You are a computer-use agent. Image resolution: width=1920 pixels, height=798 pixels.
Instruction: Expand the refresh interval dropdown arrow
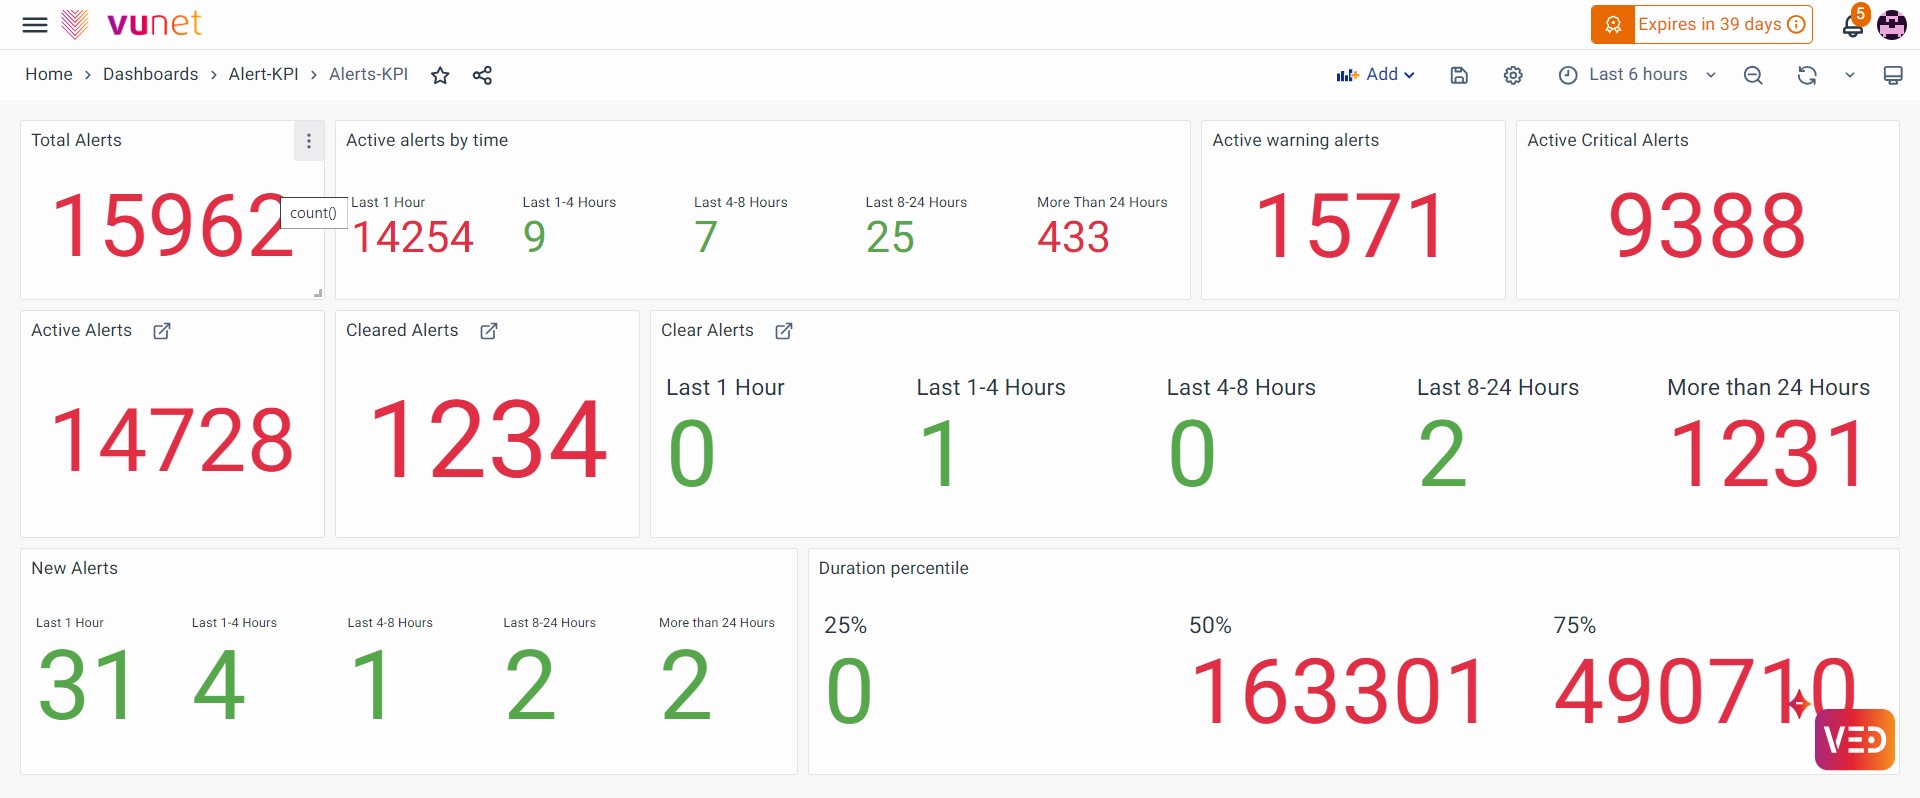(x=1850, y=75)
